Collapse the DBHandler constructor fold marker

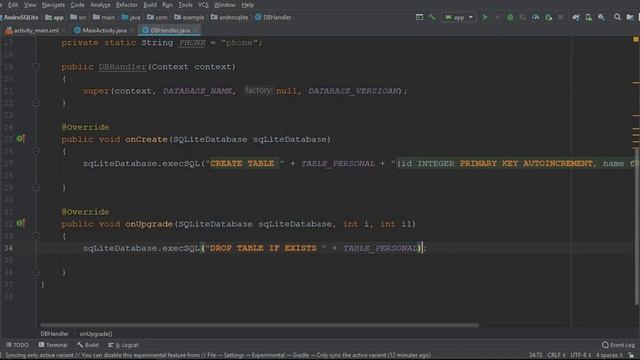(x=36, y=67)
